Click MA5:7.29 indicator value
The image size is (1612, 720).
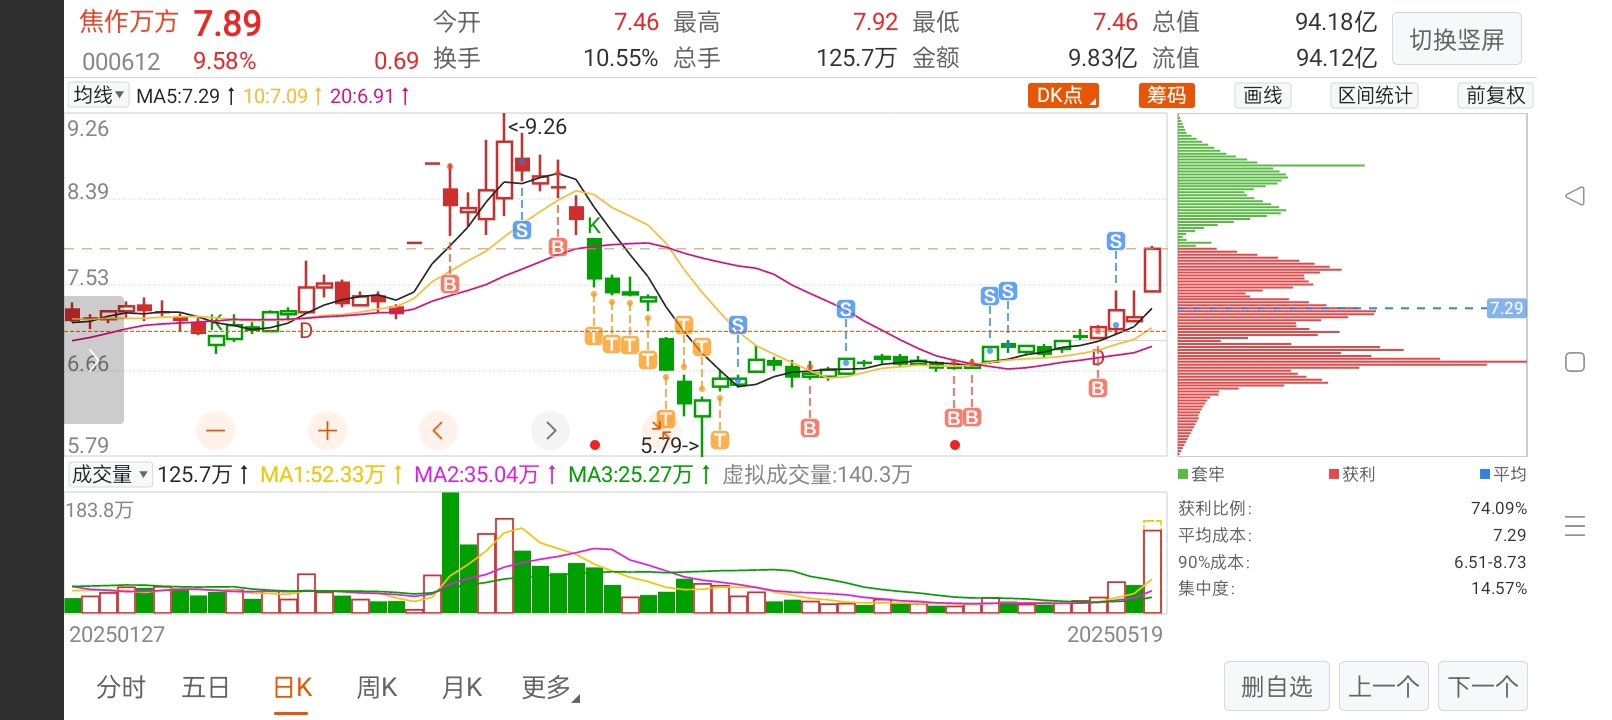click(178, 96)
